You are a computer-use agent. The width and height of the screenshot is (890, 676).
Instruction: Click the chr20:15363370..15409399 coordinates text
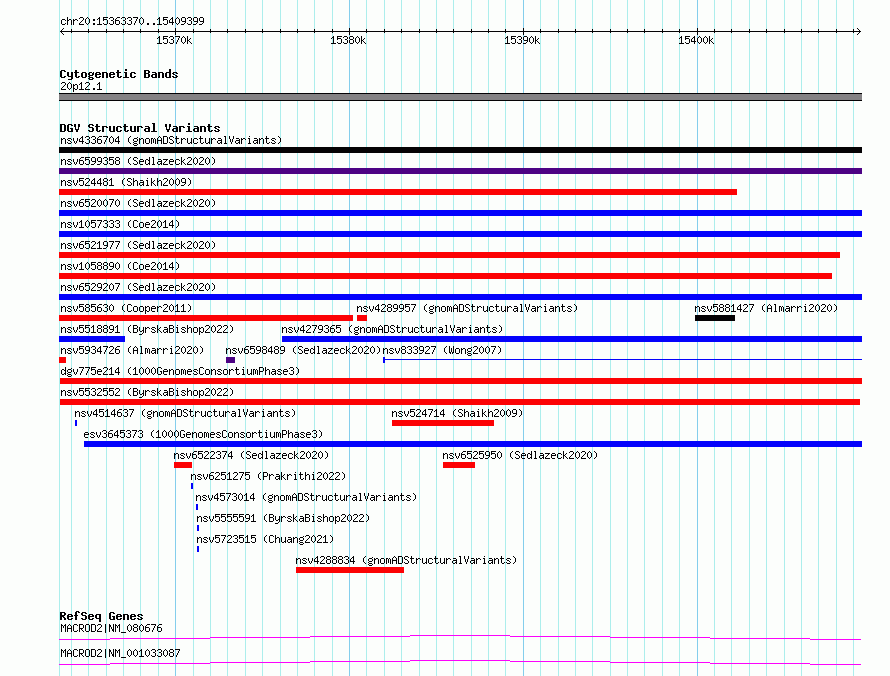(x=132, y=21)
